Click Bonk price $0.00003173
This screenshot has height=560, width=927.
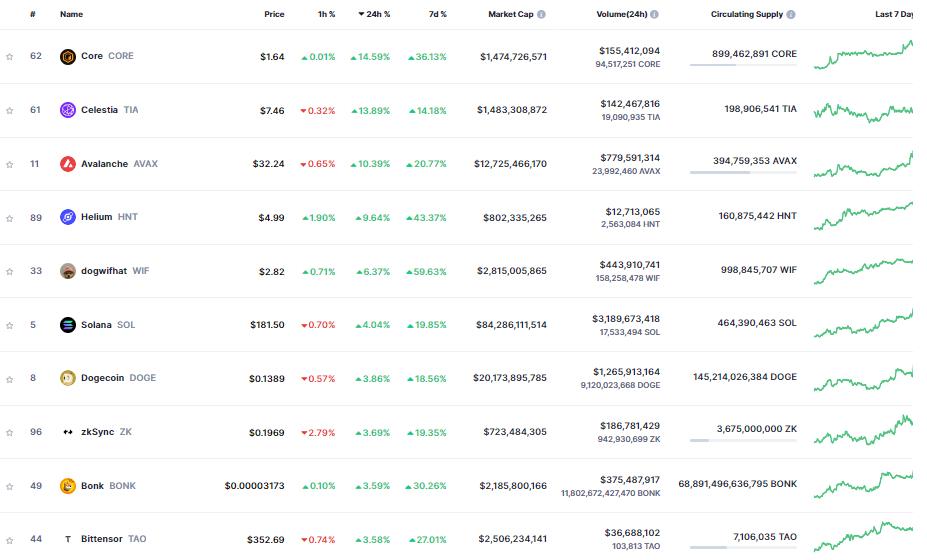coord(254,486)
